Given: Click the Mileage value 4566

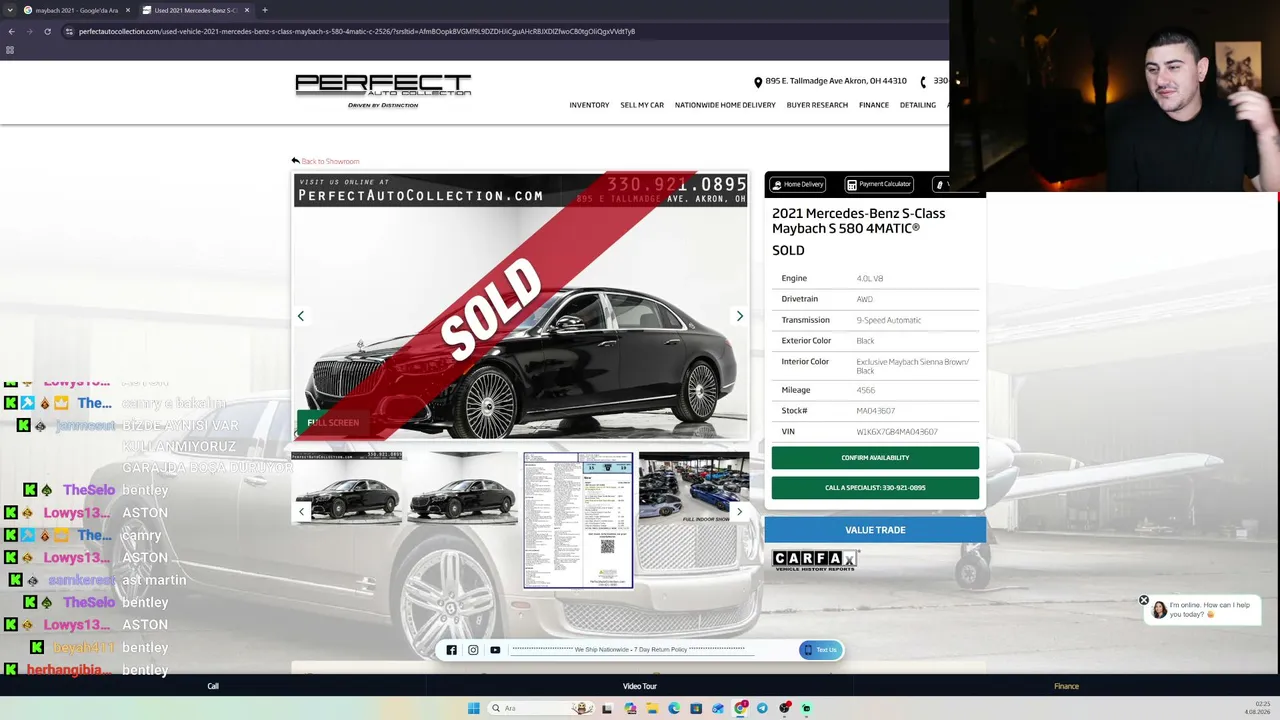Looking at the screenshot, I should click(866, 390).
